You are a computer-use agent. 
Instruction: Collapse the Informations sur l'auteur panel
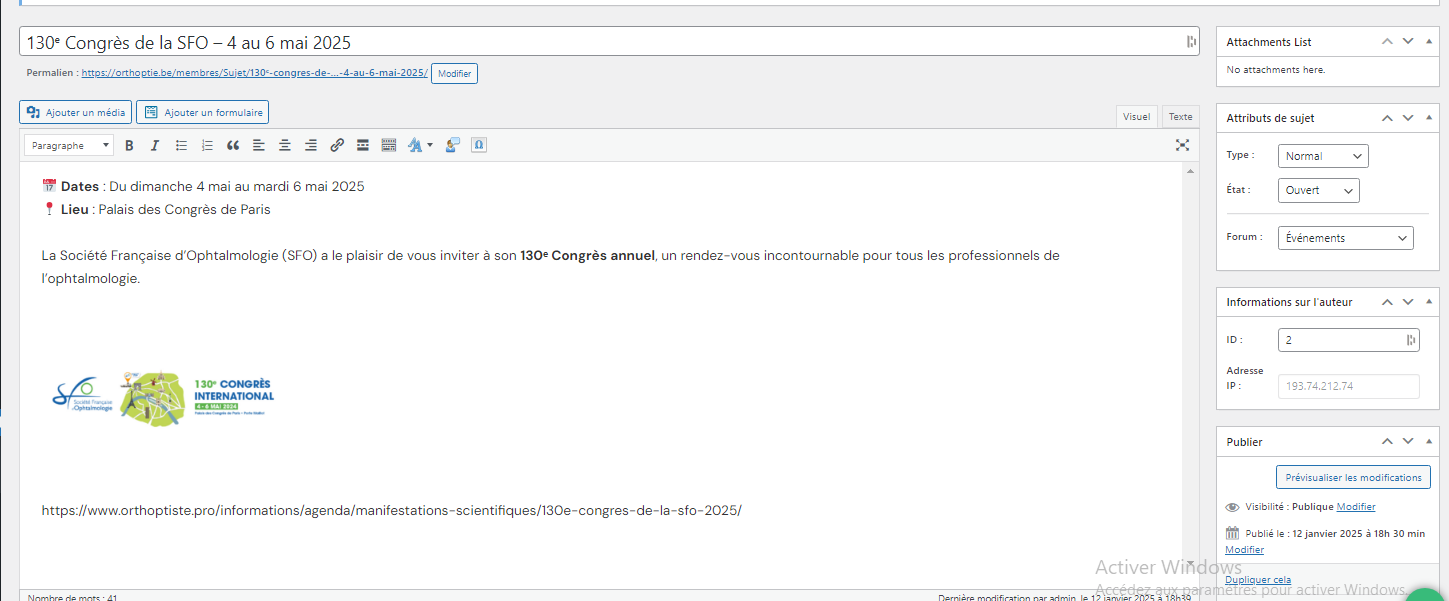(1430, 302)
